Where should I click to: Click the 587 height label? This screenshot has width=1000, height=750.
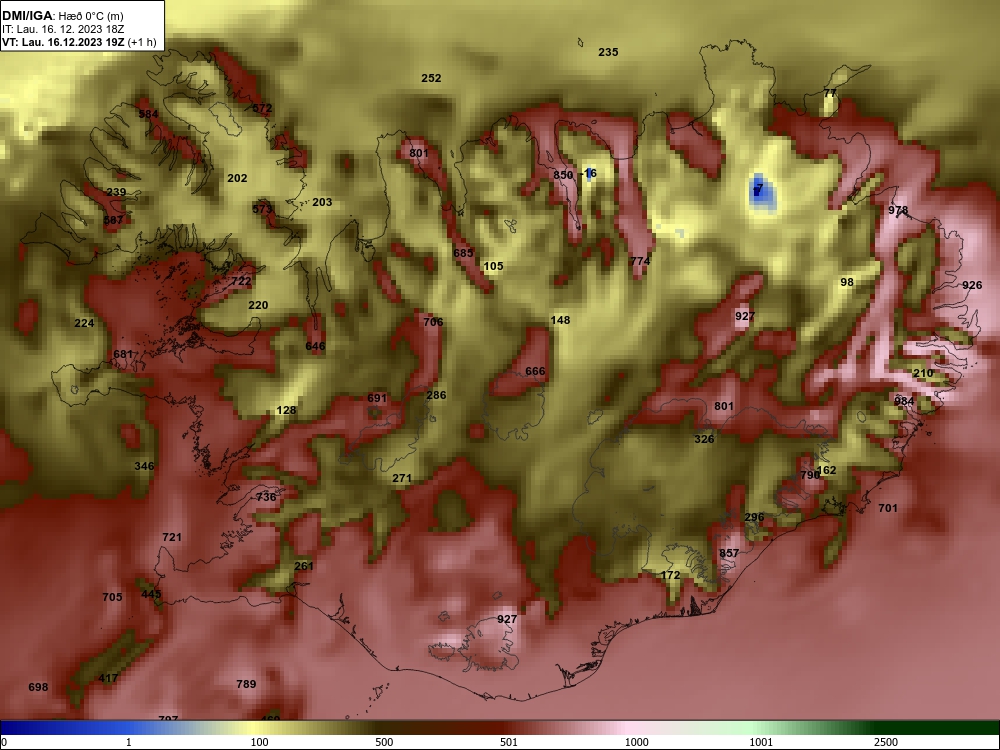pyautogui.click(x=114, y=221)
